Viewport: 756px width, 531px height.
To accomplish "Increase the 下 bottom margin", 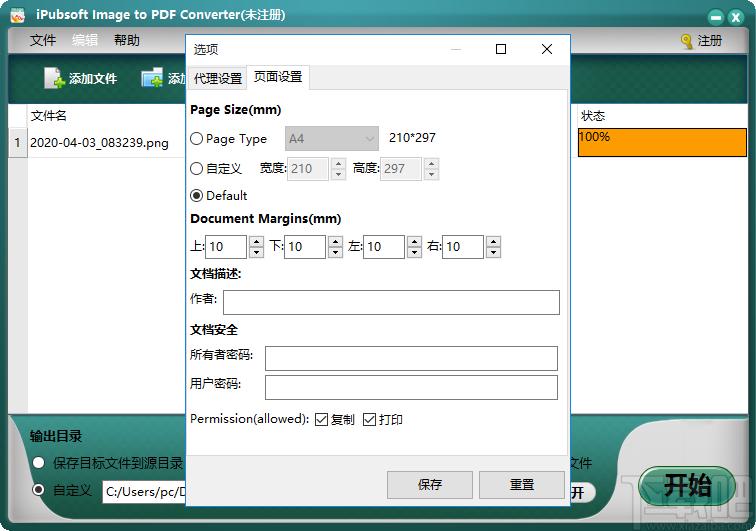I will pyautogui.click(x=336, y=242).
